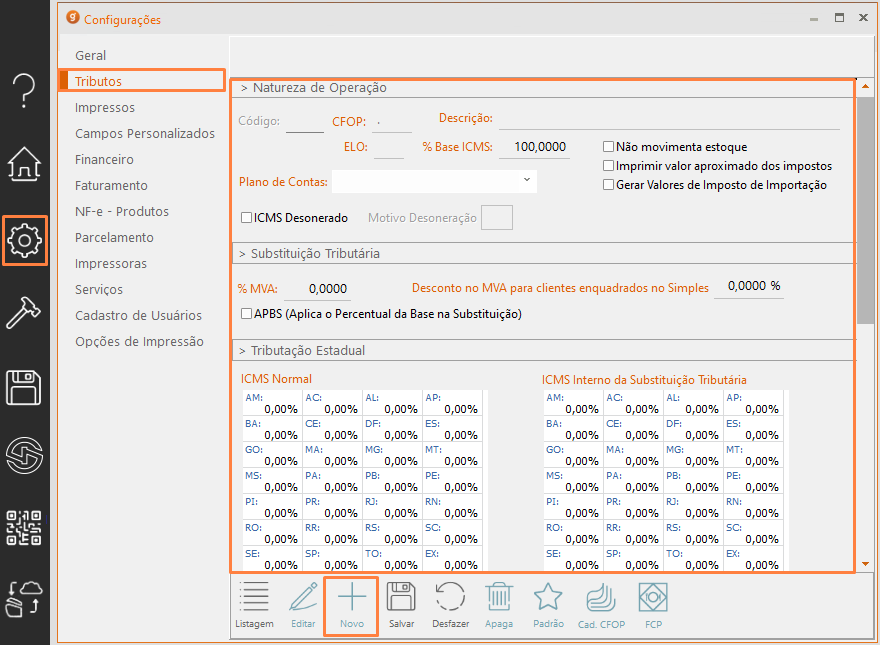
Task: Open the help question mark icon
Action: [x=24, y=90]
